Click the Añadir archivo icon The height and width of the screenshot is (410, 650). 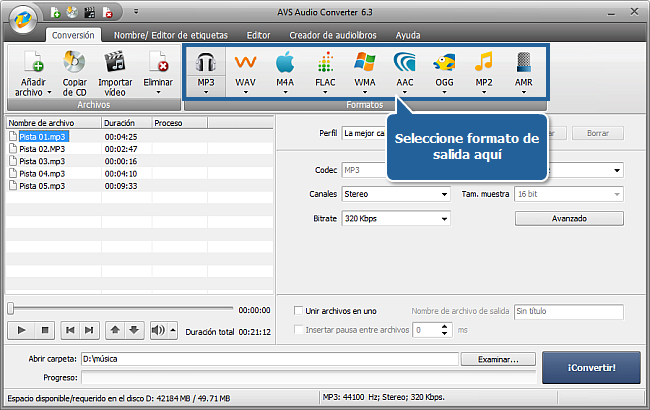coord(32,63)
